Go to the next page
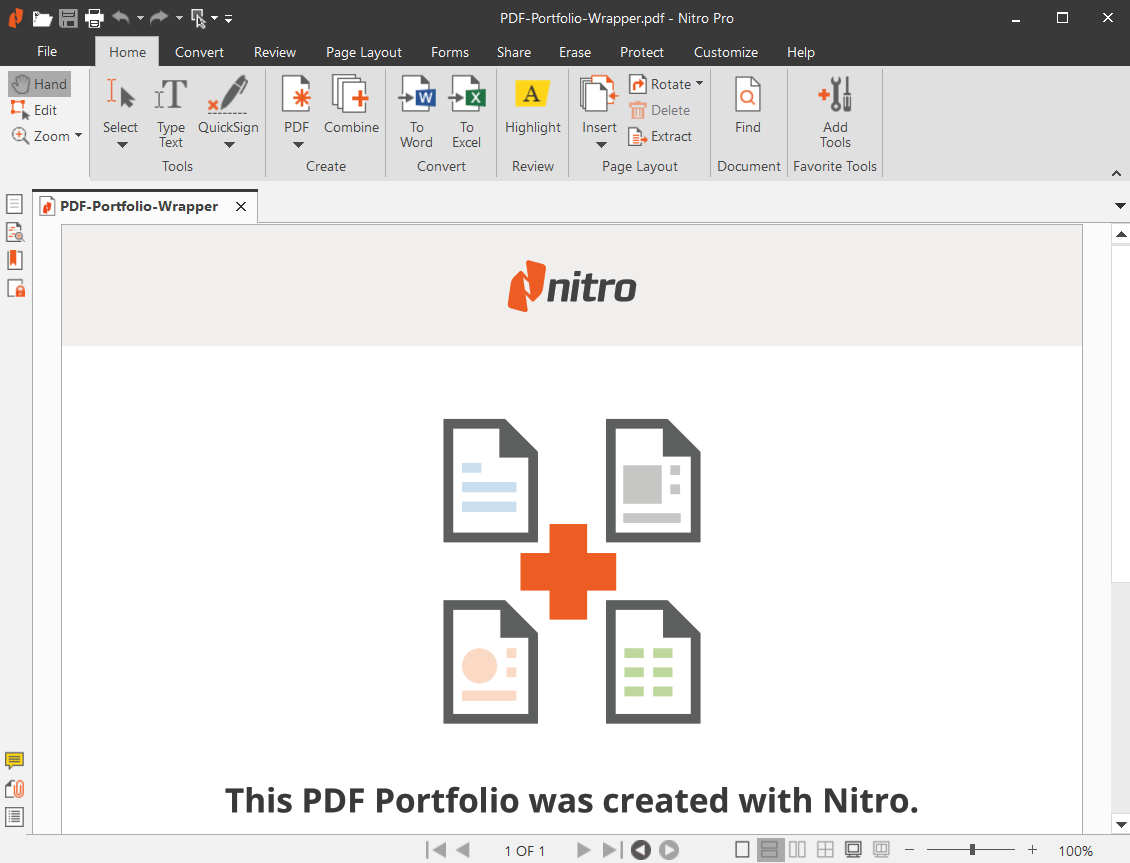 tap(583, 850)
